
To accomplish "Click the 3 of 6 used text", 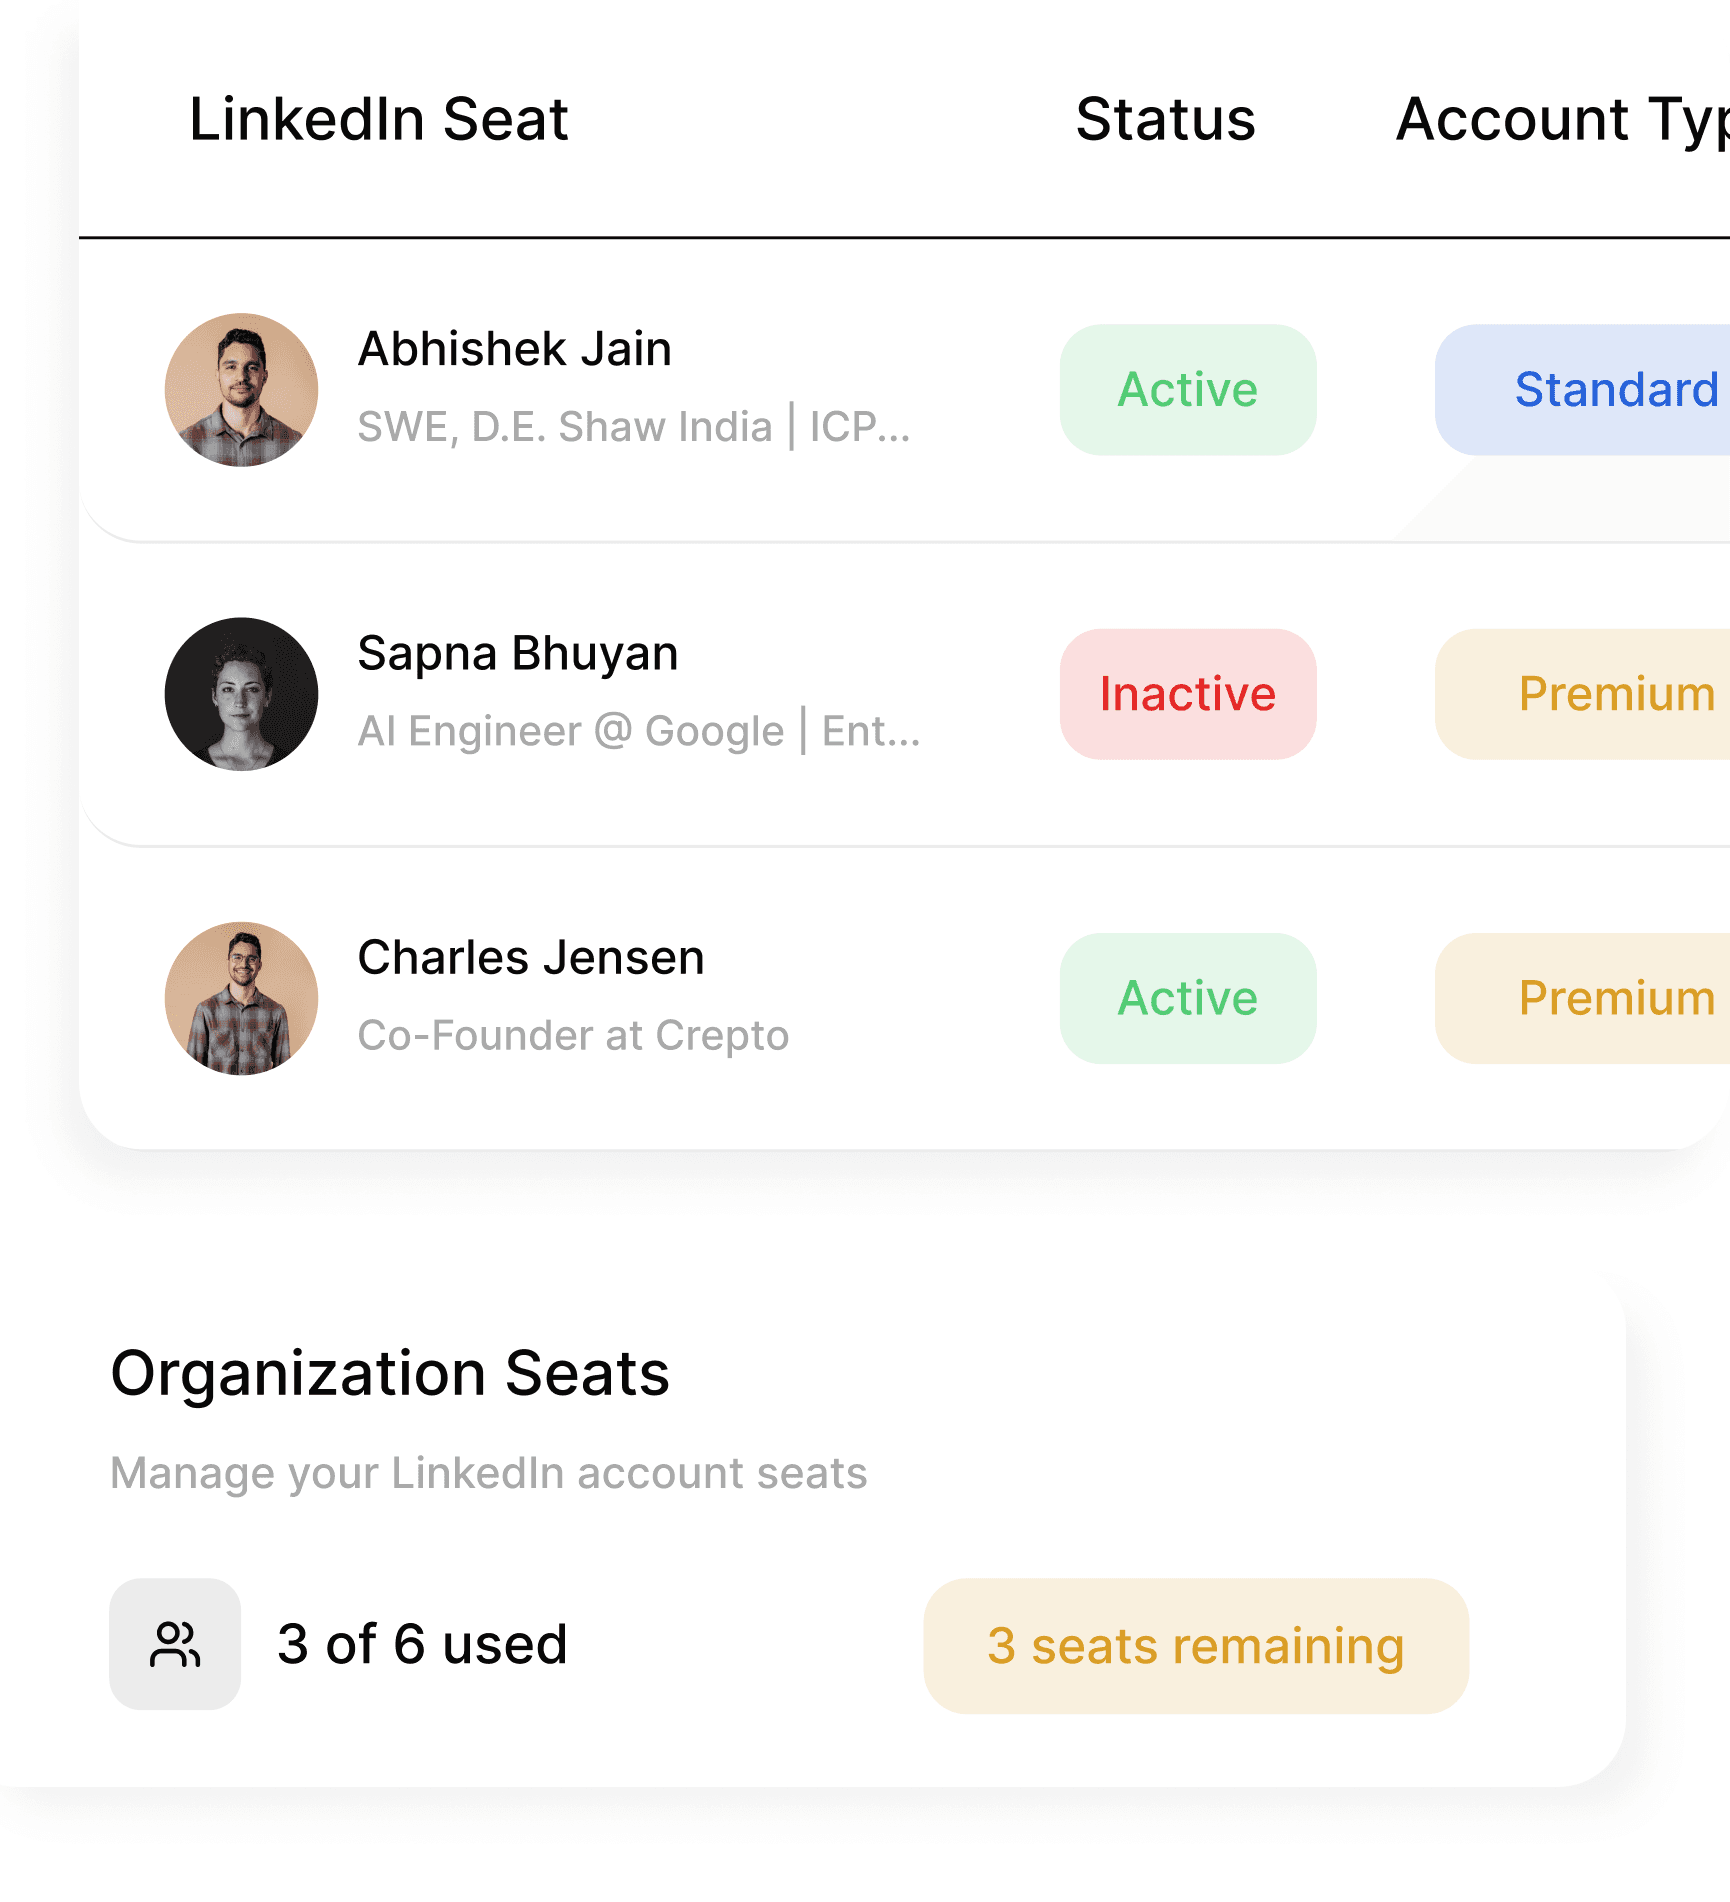I will (x=422, y=1644).
